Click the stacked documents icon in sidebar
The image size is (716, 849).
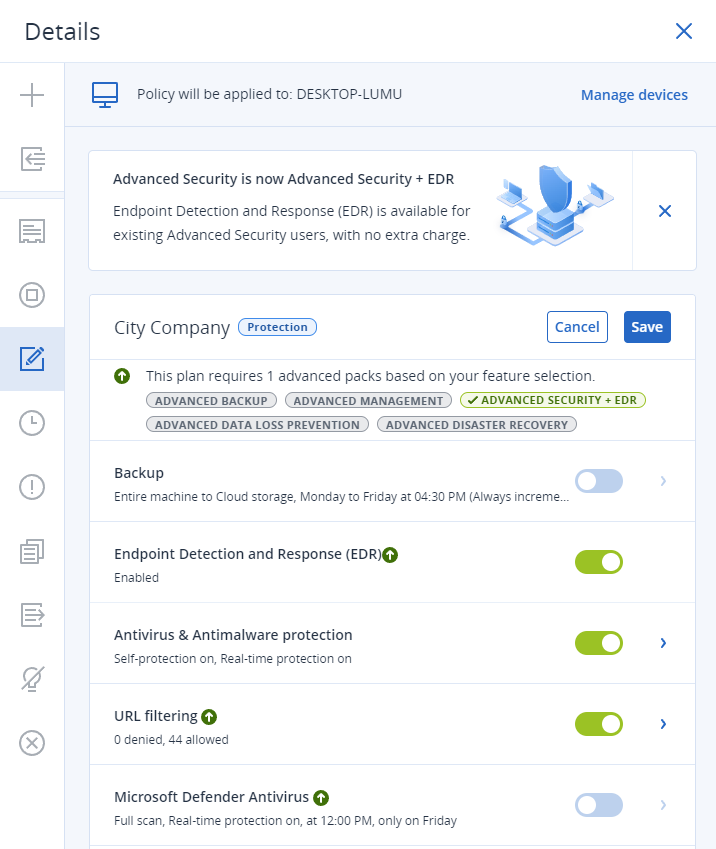tap(32, 551)
